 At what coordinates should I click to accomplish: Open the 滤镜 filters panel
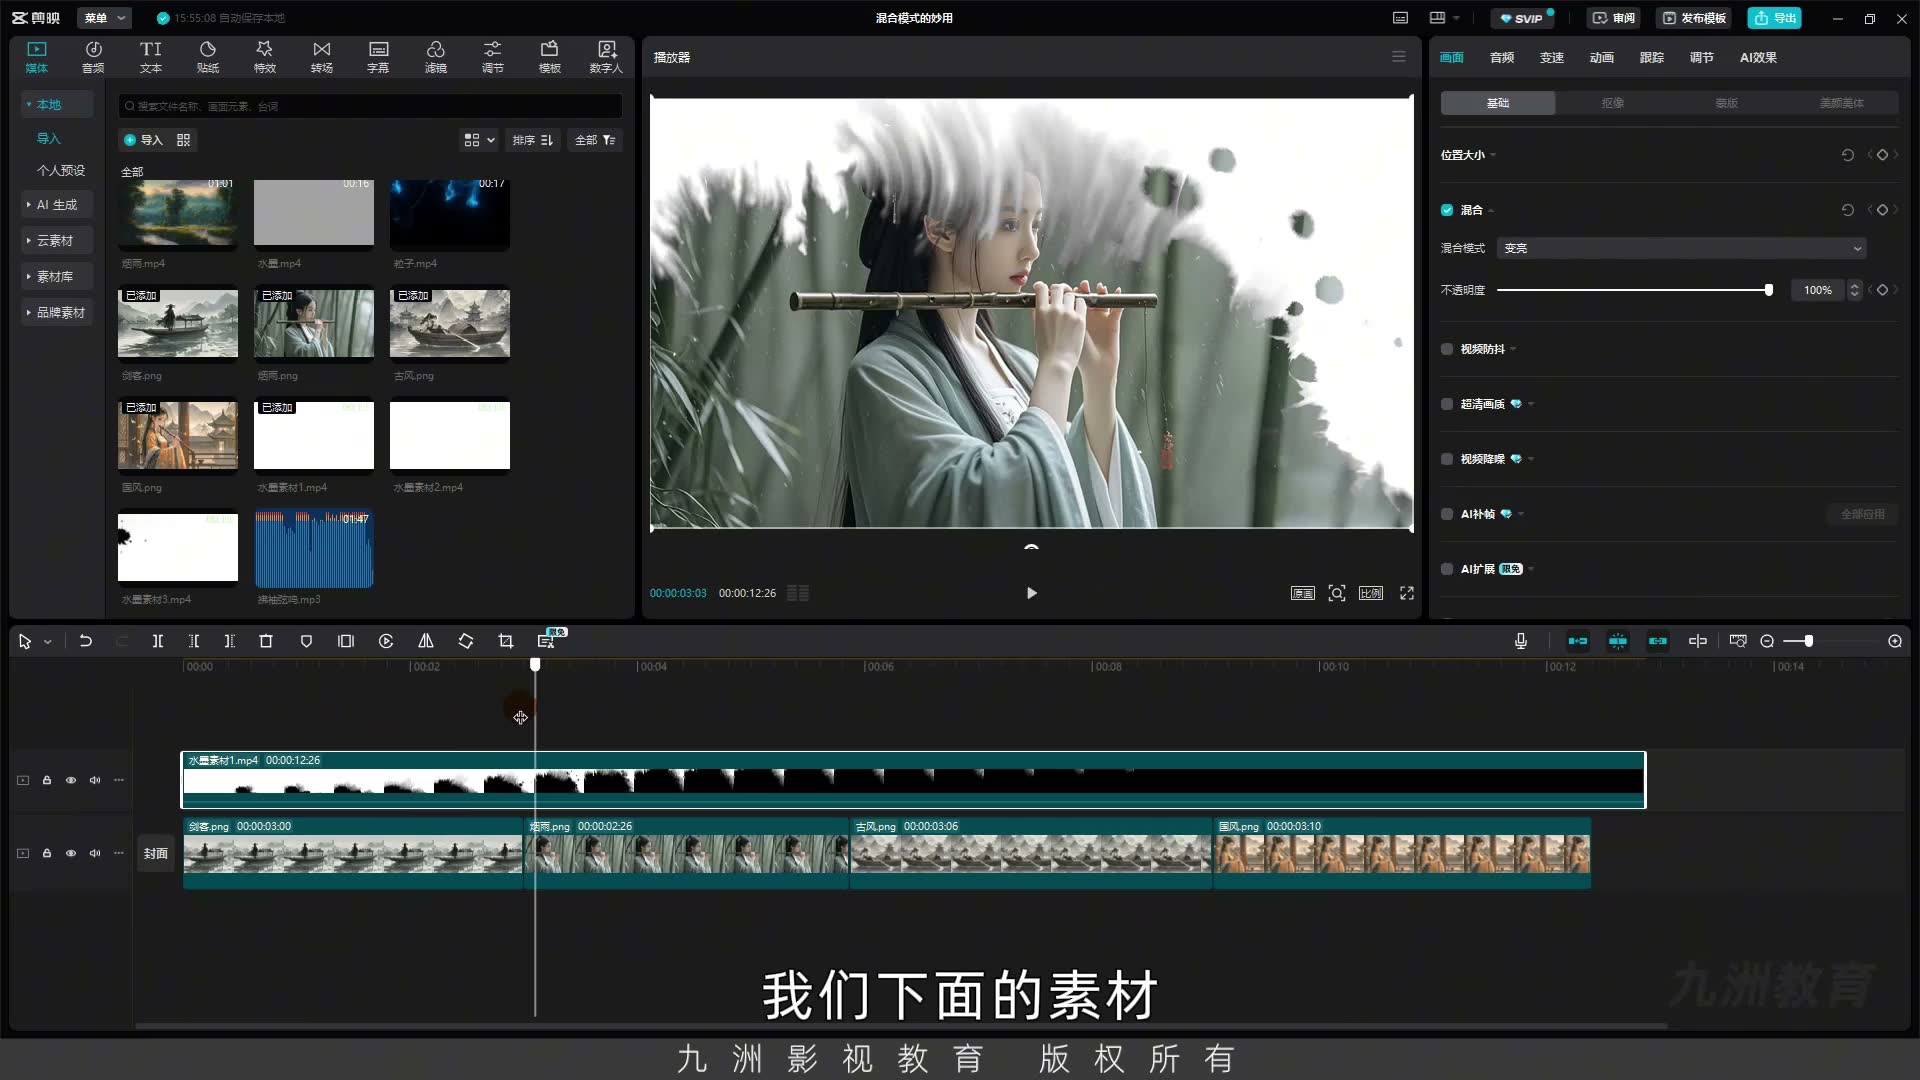(x=435, y=57)
